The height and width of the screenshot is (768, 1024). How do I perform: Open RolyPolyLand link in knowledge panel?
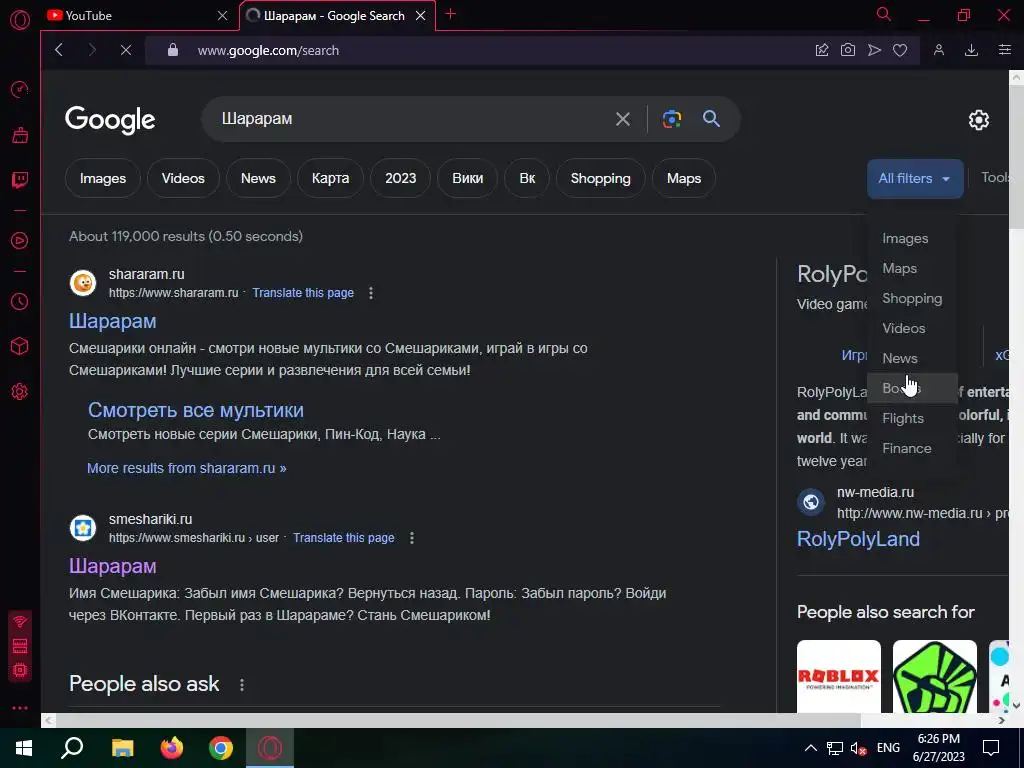pos(858,539)
